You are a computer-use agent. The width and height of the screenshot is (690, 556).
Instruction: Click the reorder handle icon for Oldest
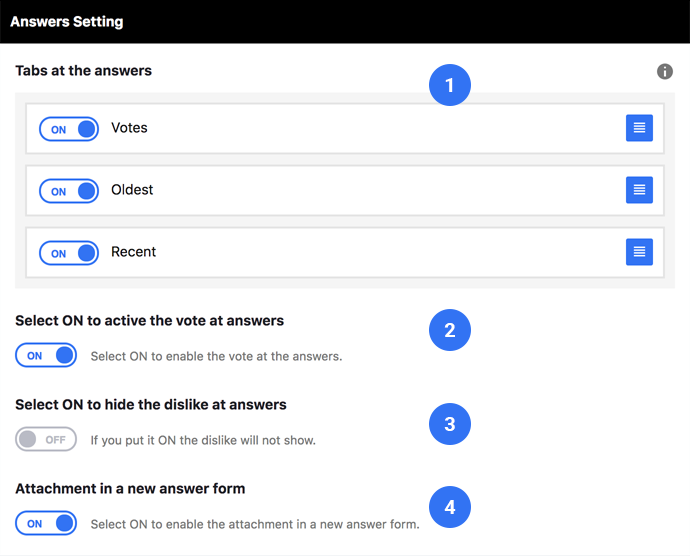[x=639, y=190]
